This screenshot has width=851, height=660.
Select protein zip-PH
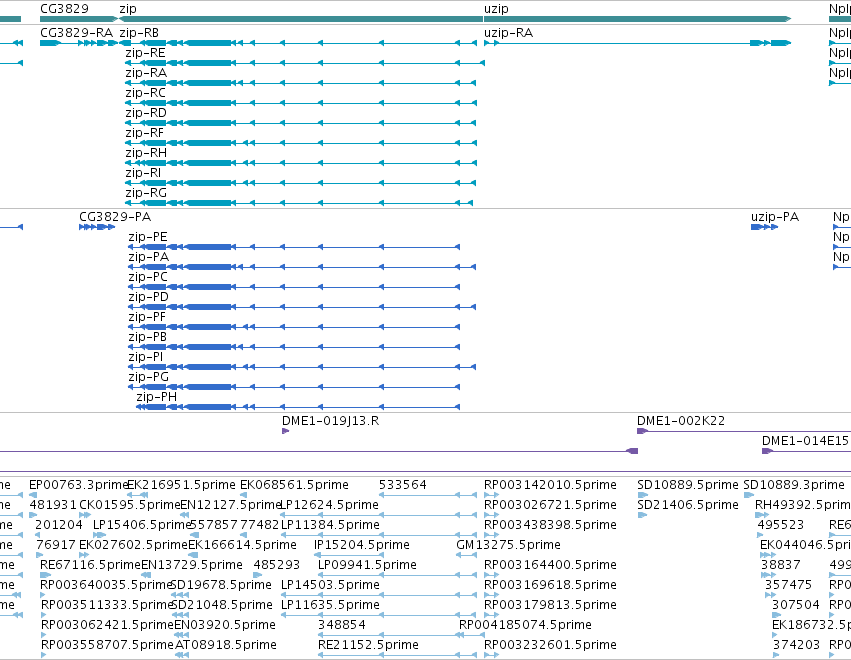(157, 397)
